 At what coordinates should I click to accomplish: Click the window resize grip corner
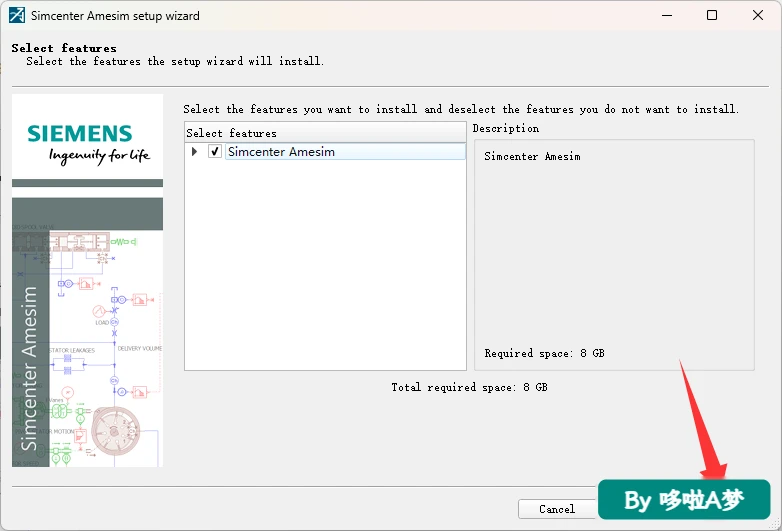click(775, 524)
